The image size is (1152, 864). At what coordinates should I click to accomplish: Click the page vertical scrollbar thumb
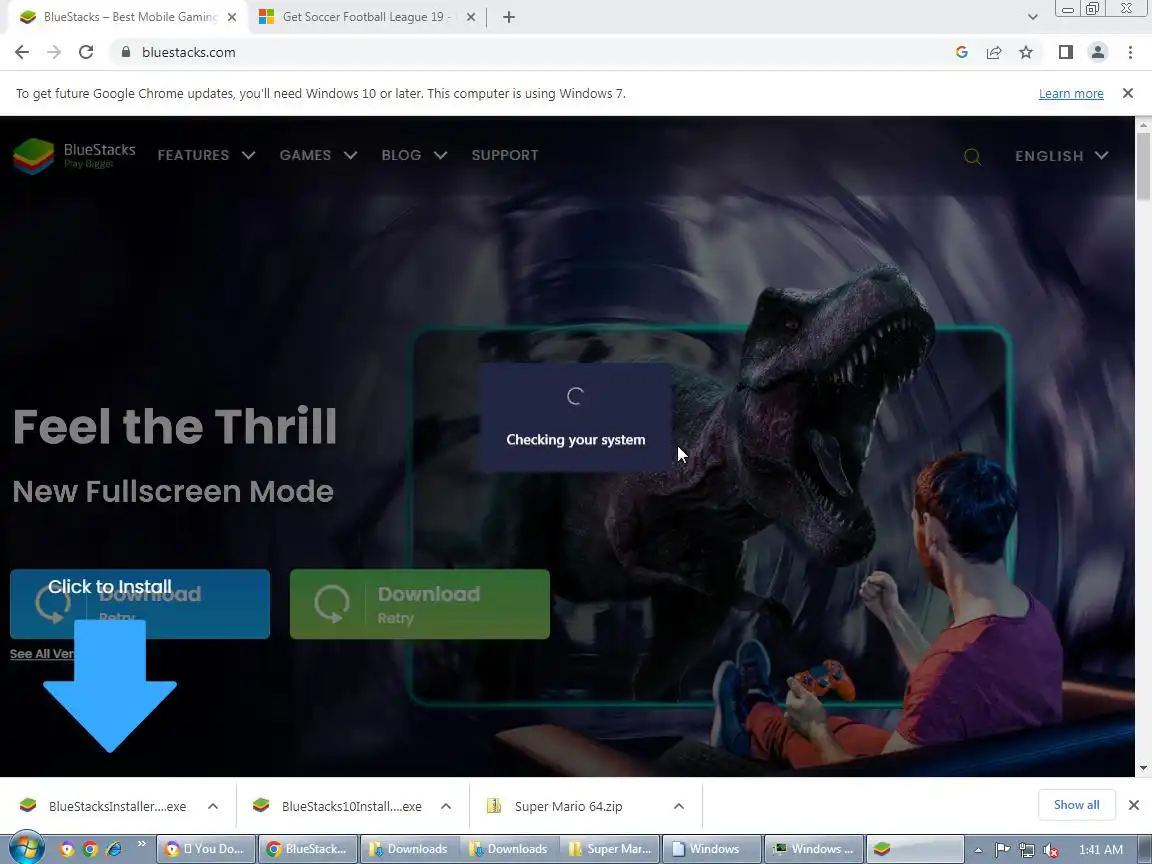point(1143,165)
